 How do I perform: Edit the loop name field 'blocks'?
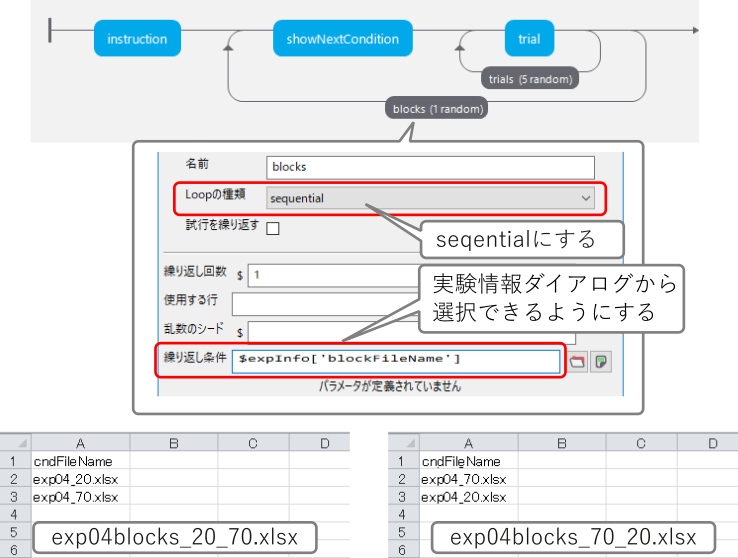430,167
